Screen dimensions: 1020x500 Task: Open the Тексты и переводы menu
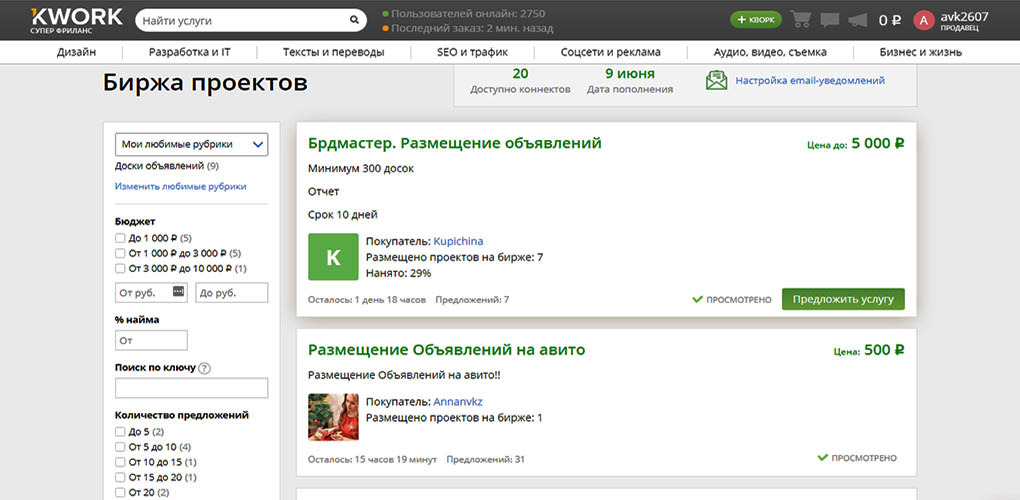click(334, 52)
